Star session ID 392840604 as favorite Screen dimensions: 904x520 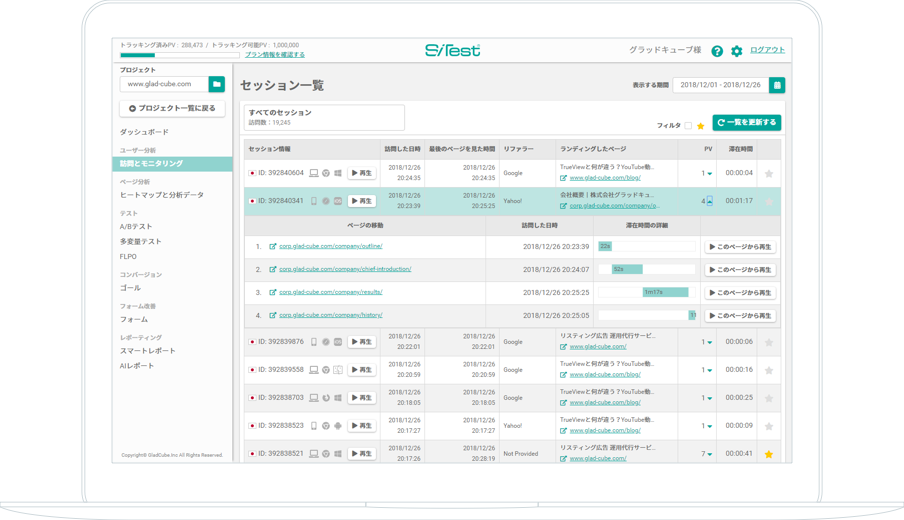769,174
